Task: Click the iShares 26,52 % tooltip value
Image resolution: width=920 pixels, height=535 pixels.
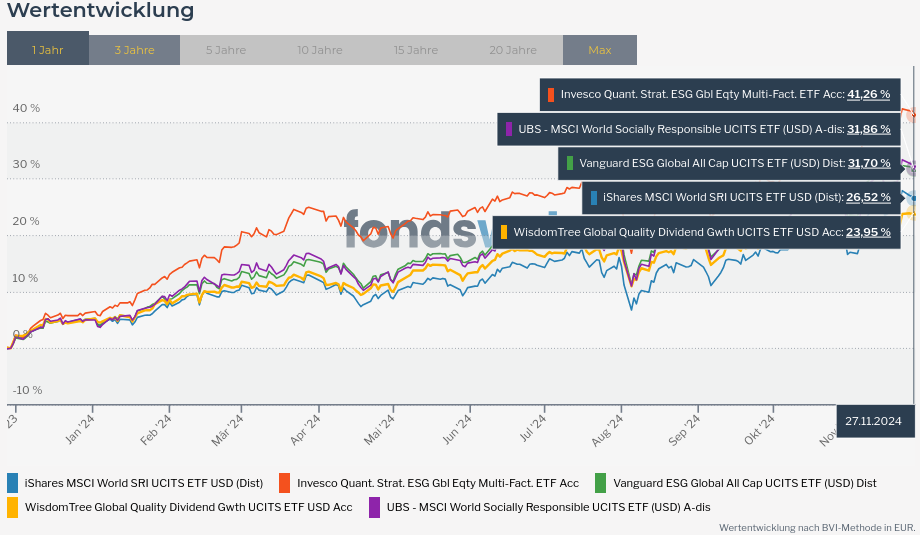Action: (868, 198)
